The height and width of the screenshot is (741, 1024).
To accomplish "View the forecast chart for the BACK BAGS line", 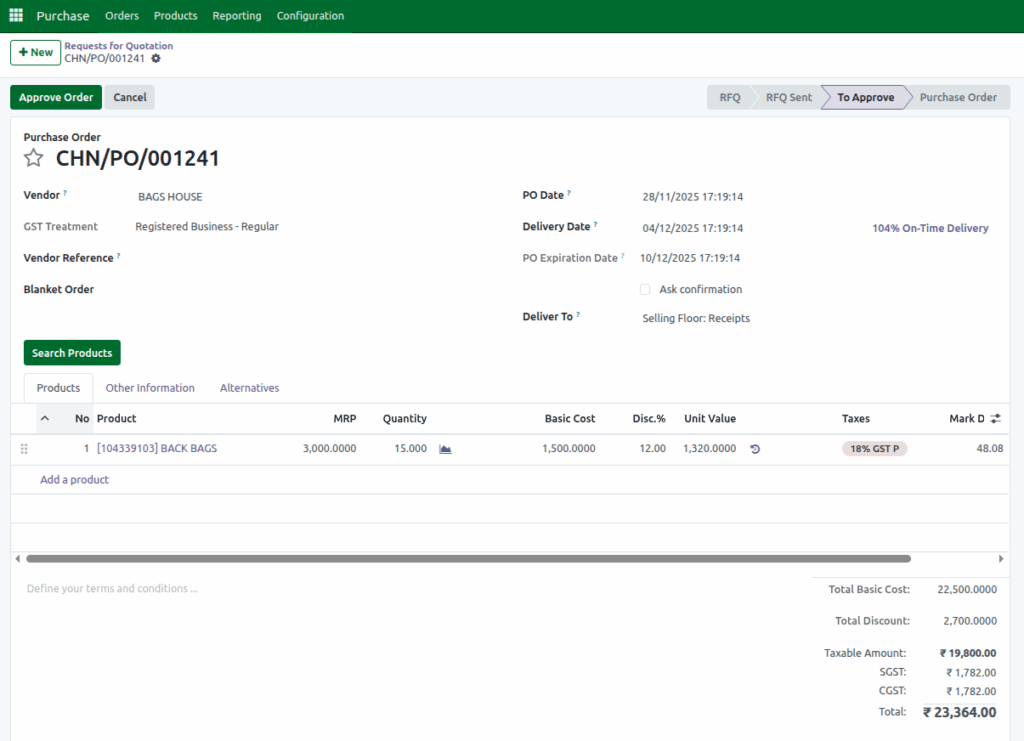I will pos(444,448).
